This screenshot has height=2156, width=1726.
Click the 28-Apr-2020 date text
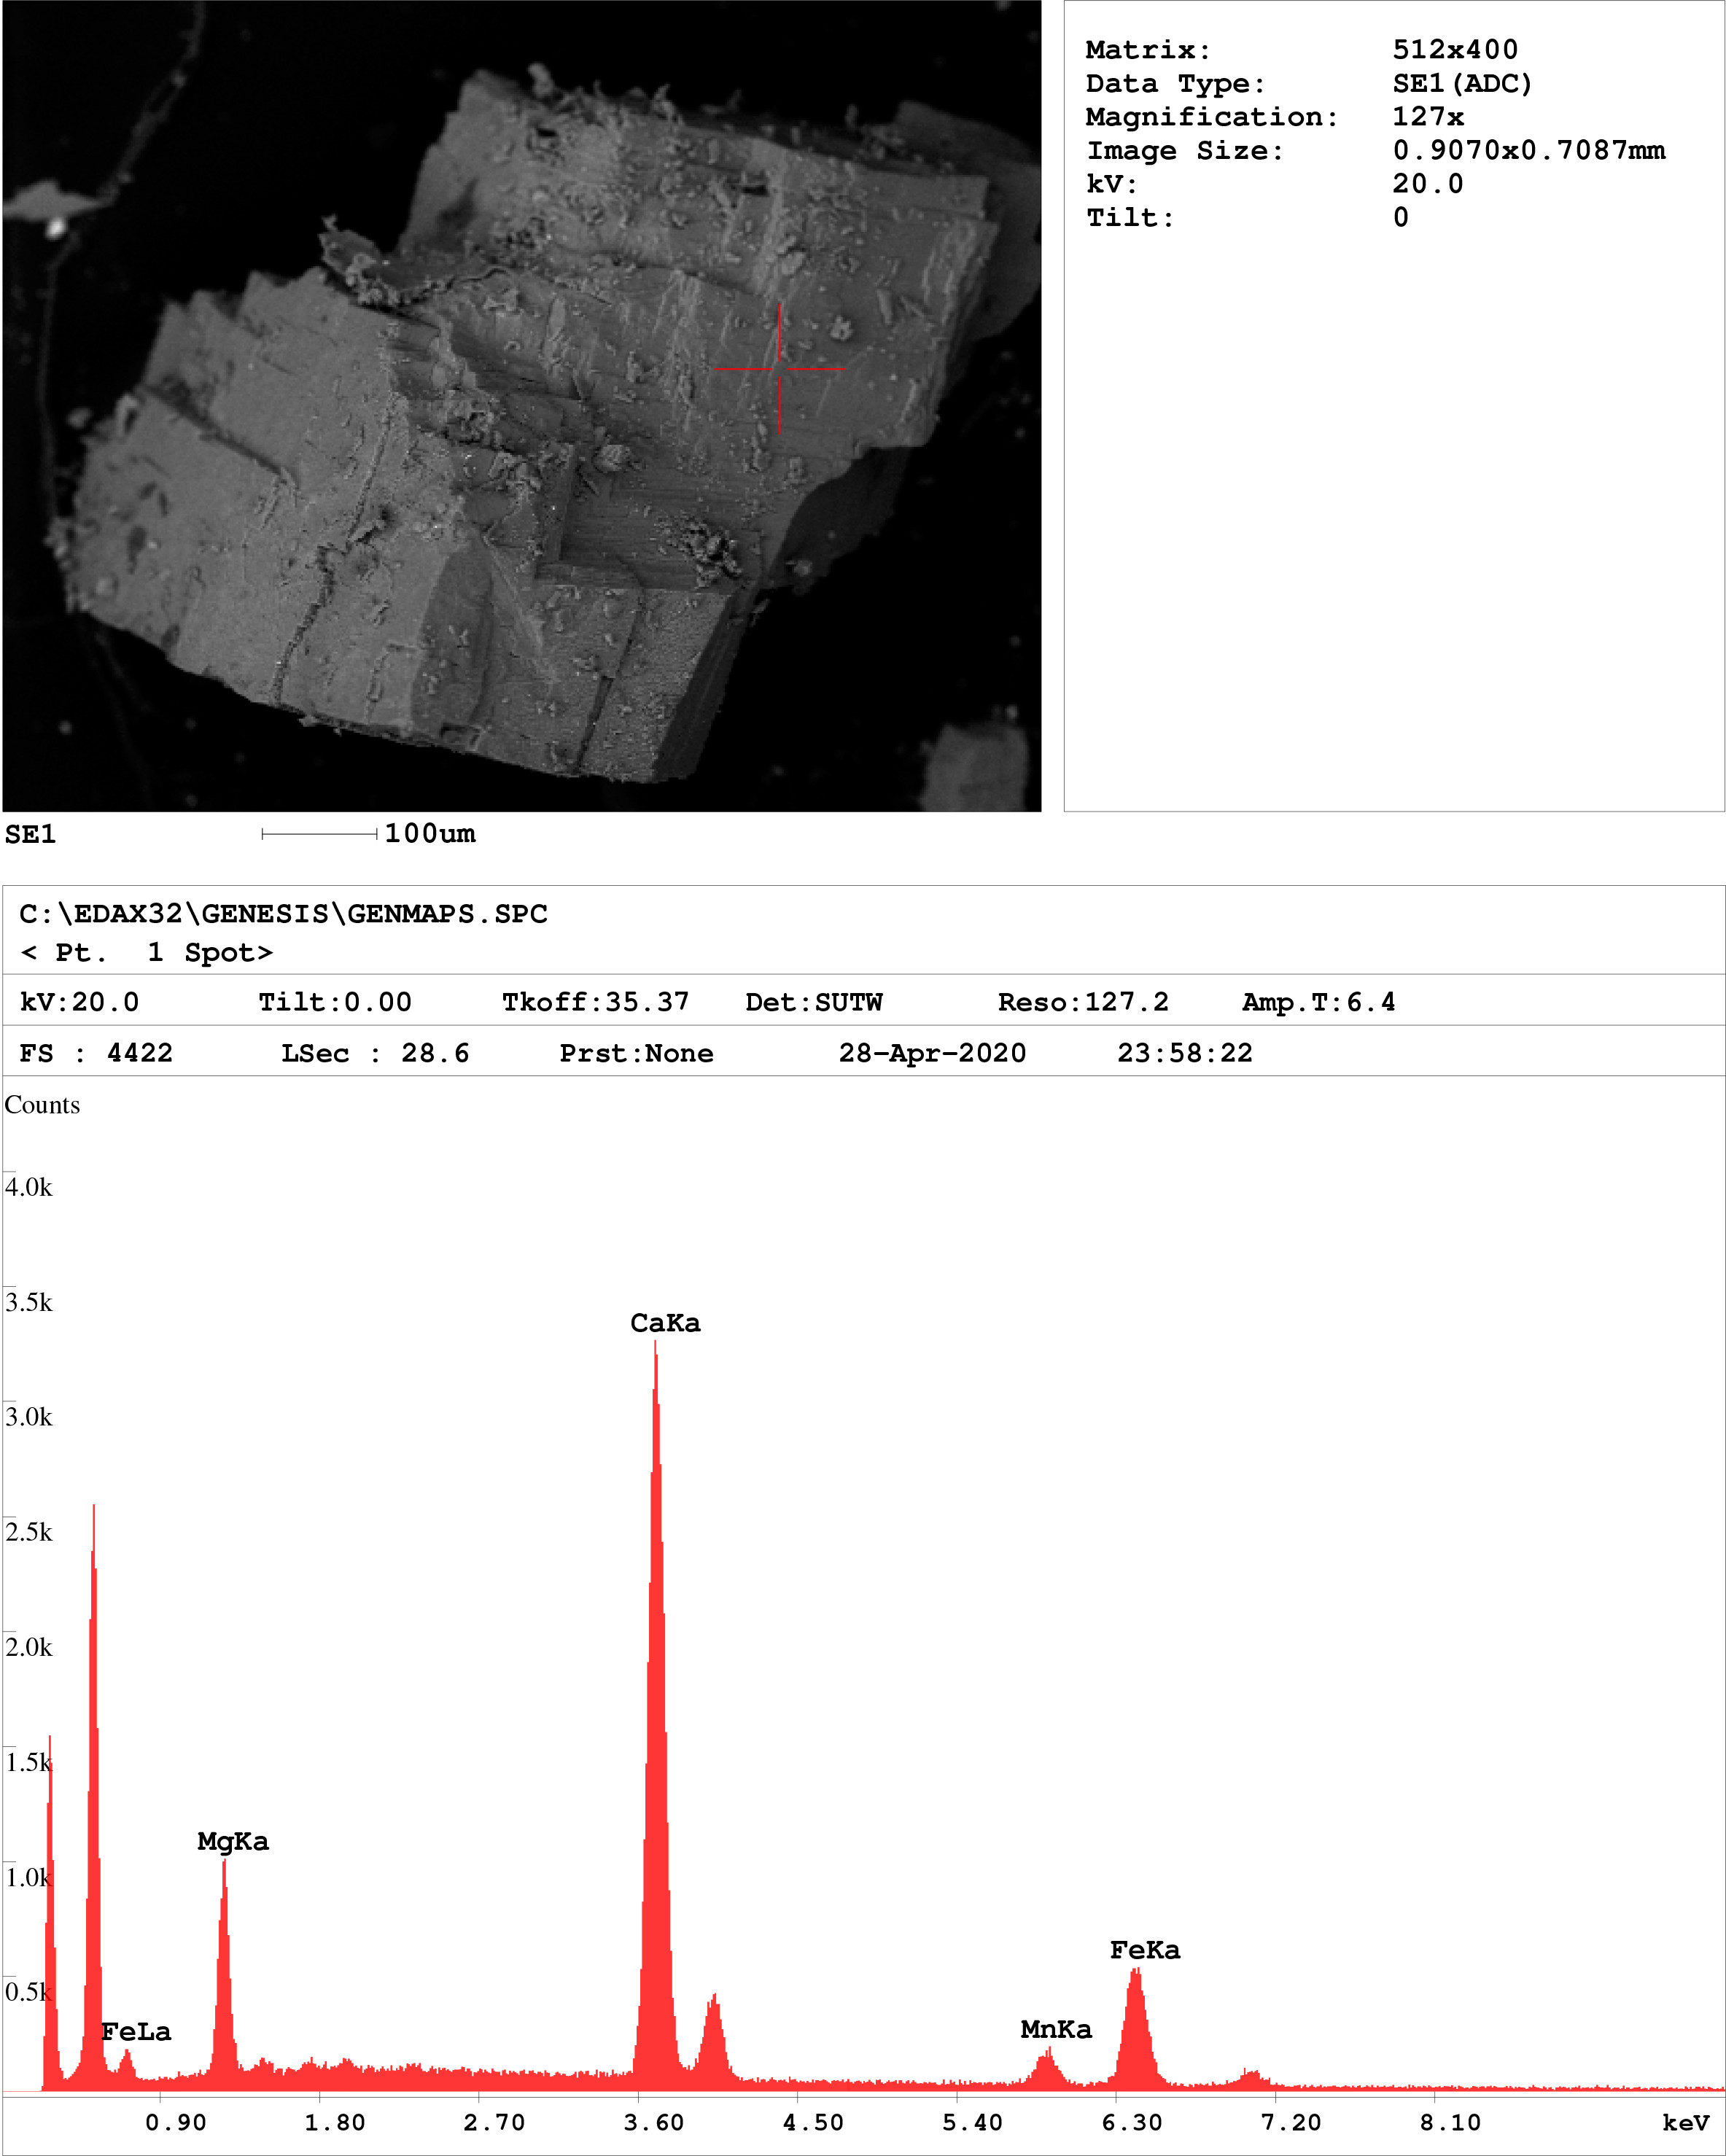[932, 1053]
